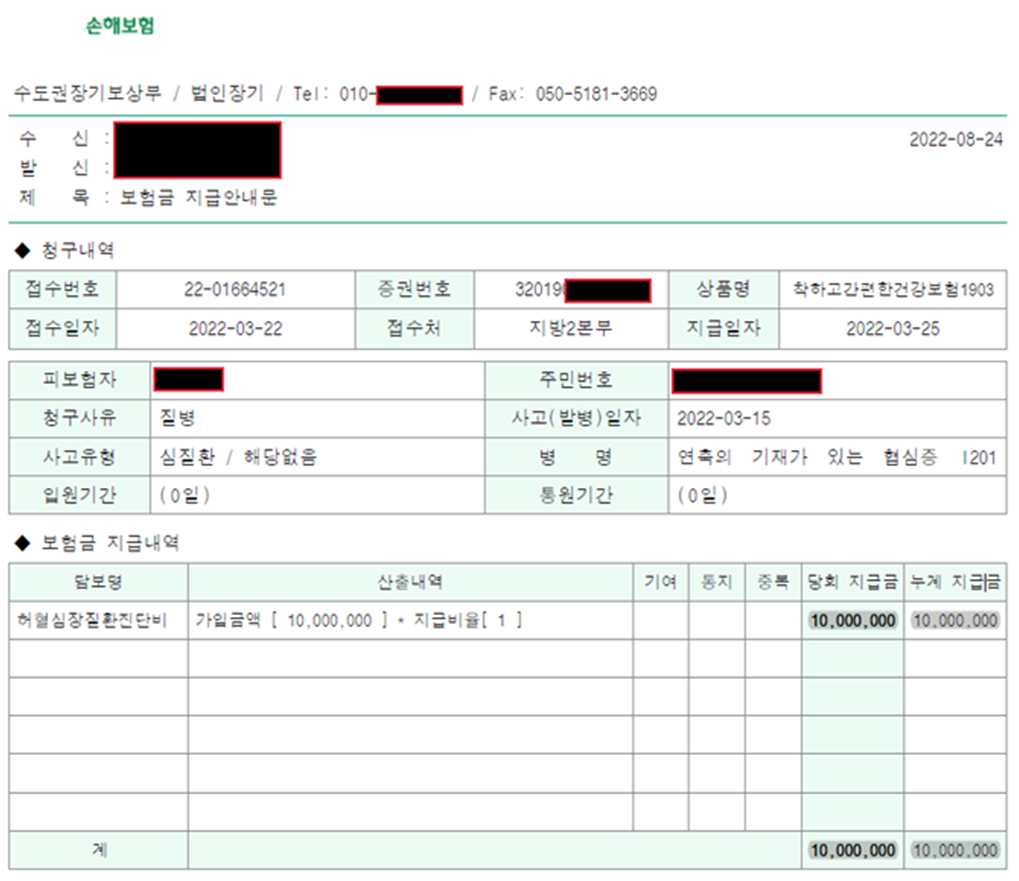Click the document date 2022-08-24
Viewport: 1019px width, 881px height.
click(x=955, y=140)
